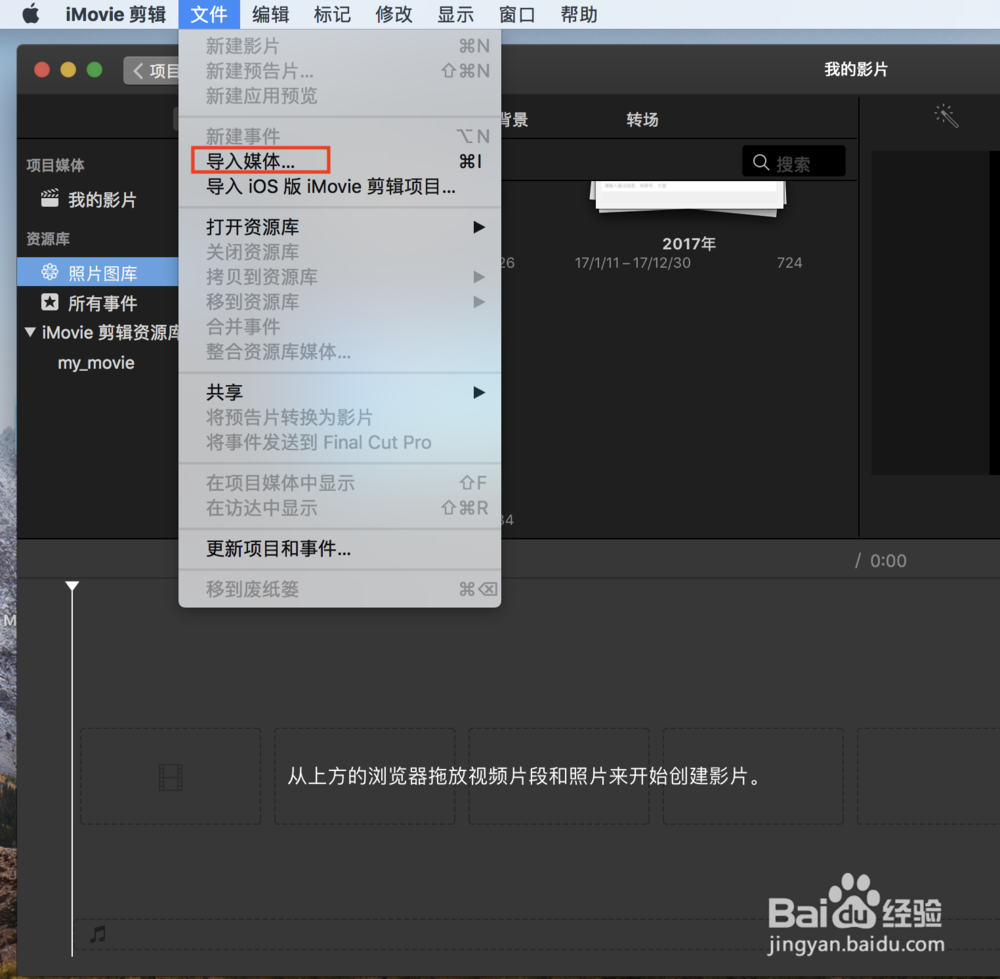
Task: Switch to the 转场 tab
Action: tap(642, 119)
